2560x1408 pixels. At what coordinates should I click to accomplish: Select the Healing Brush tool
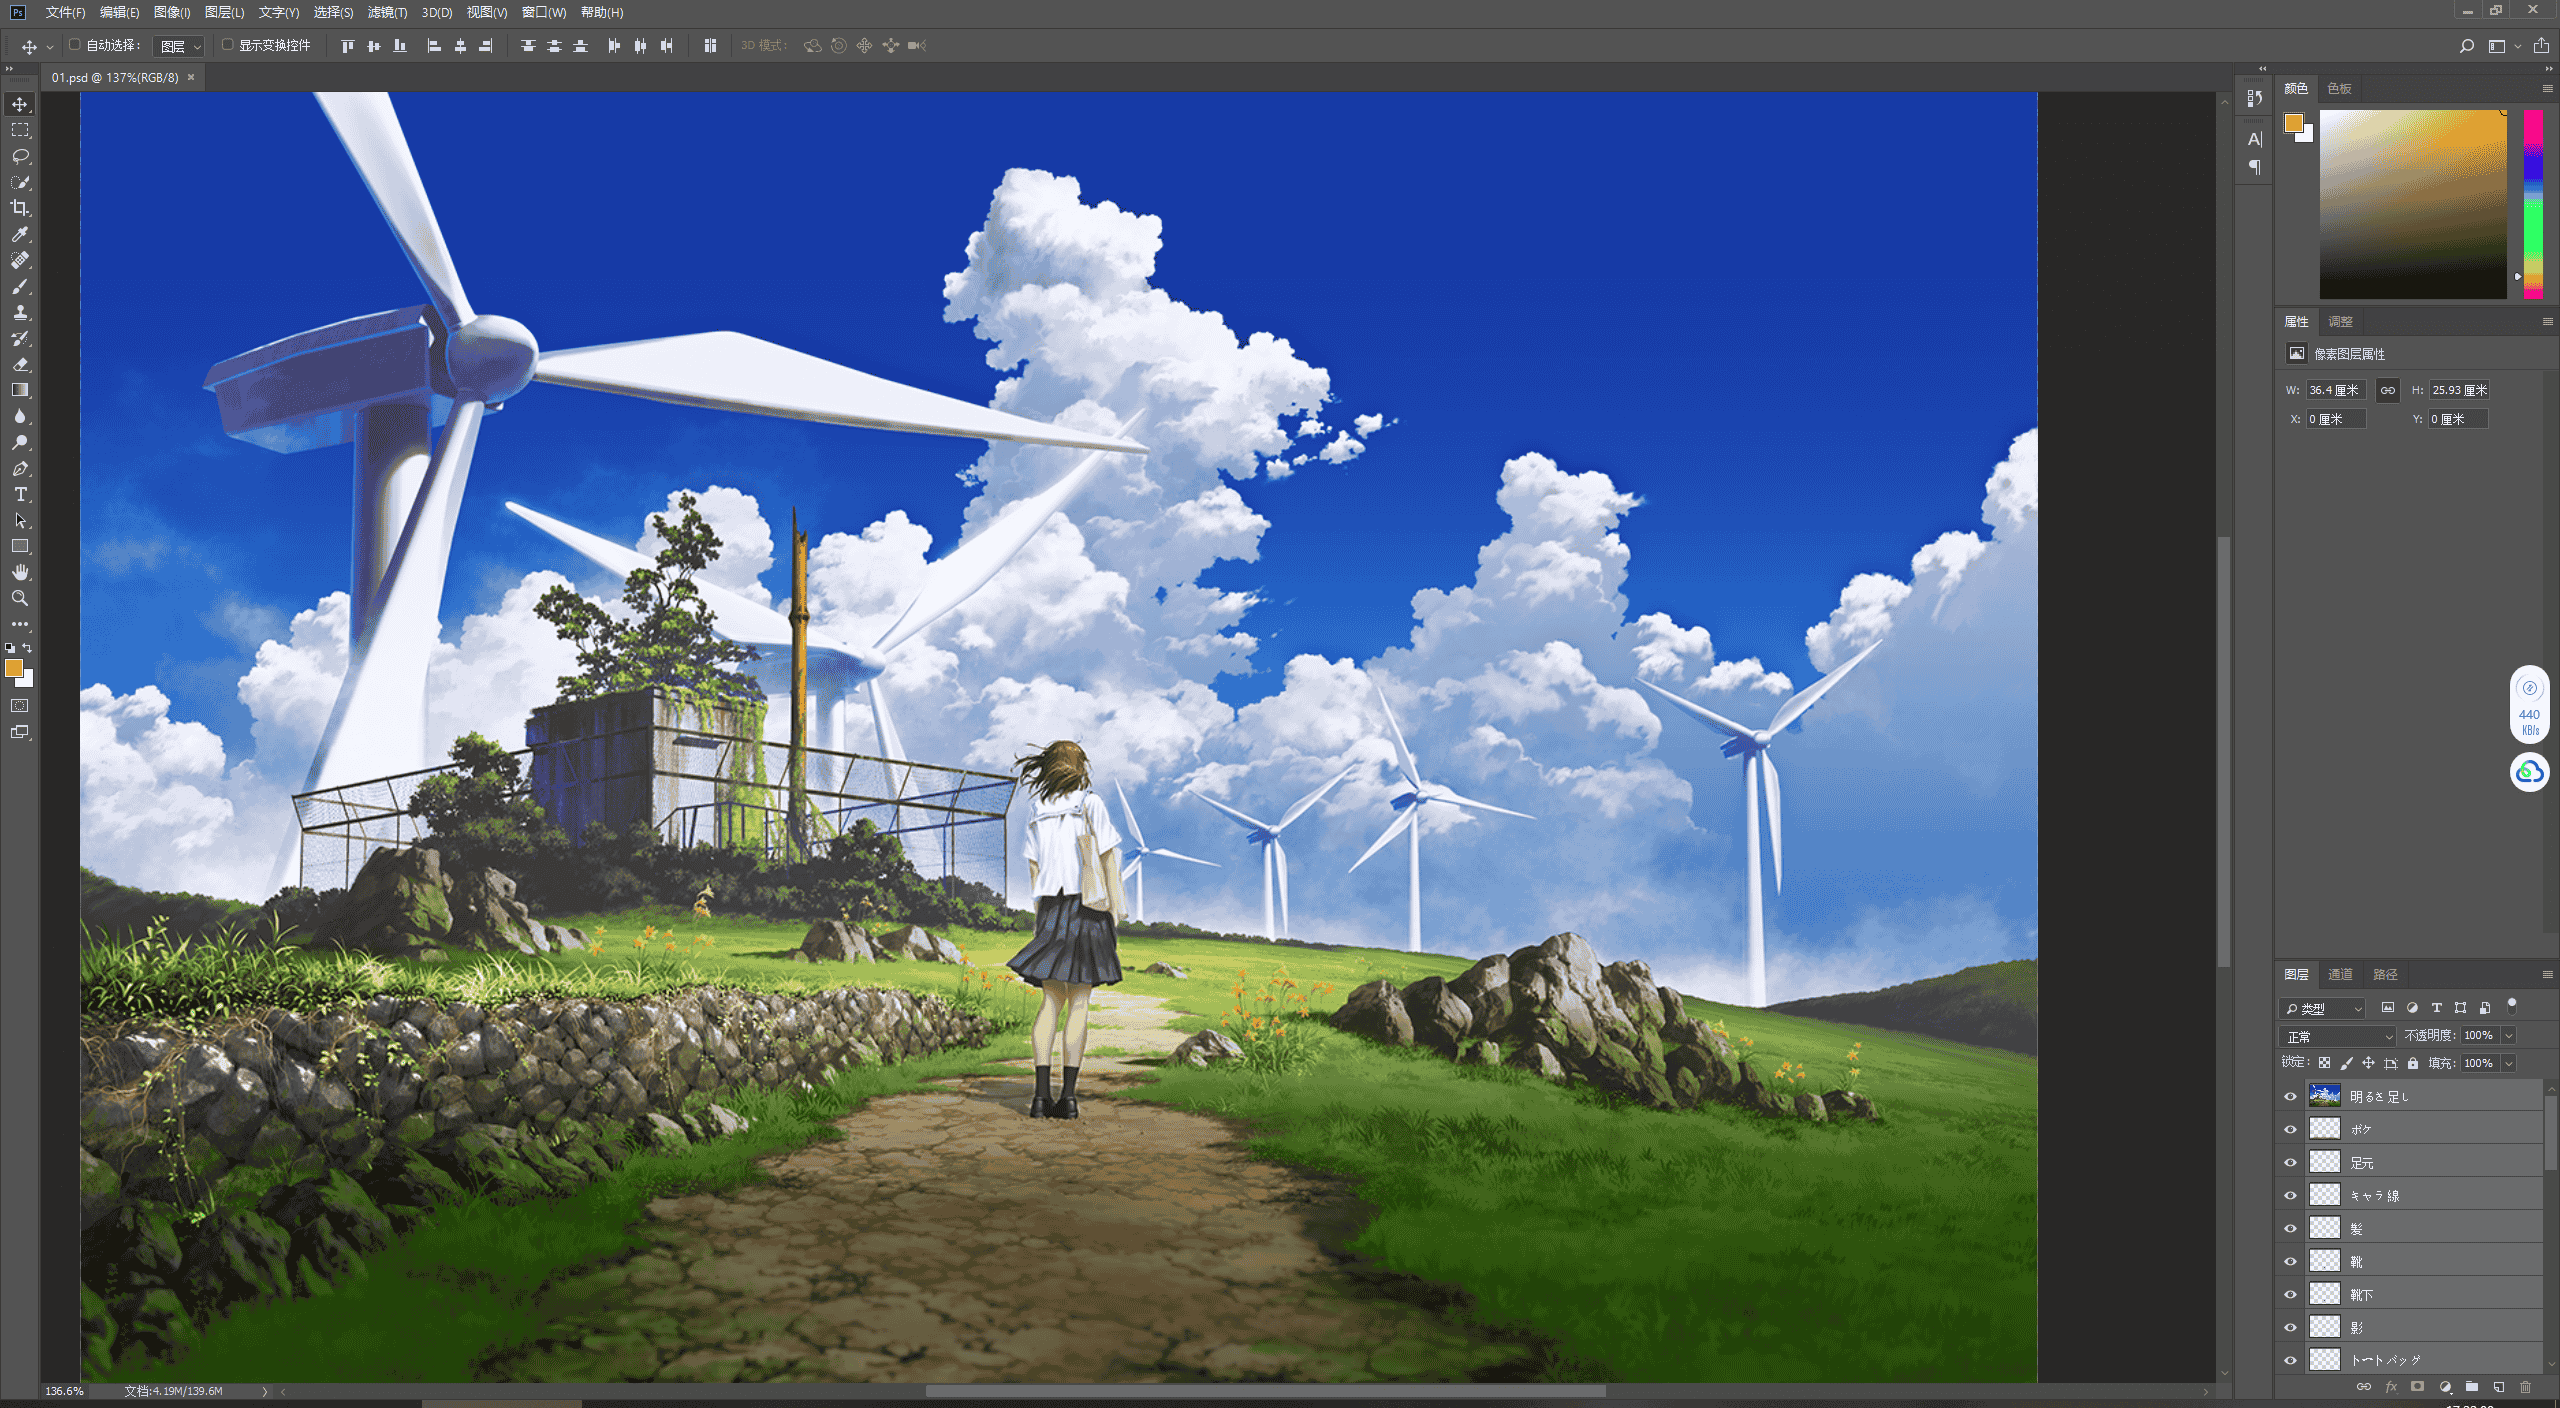pos(20,260)
